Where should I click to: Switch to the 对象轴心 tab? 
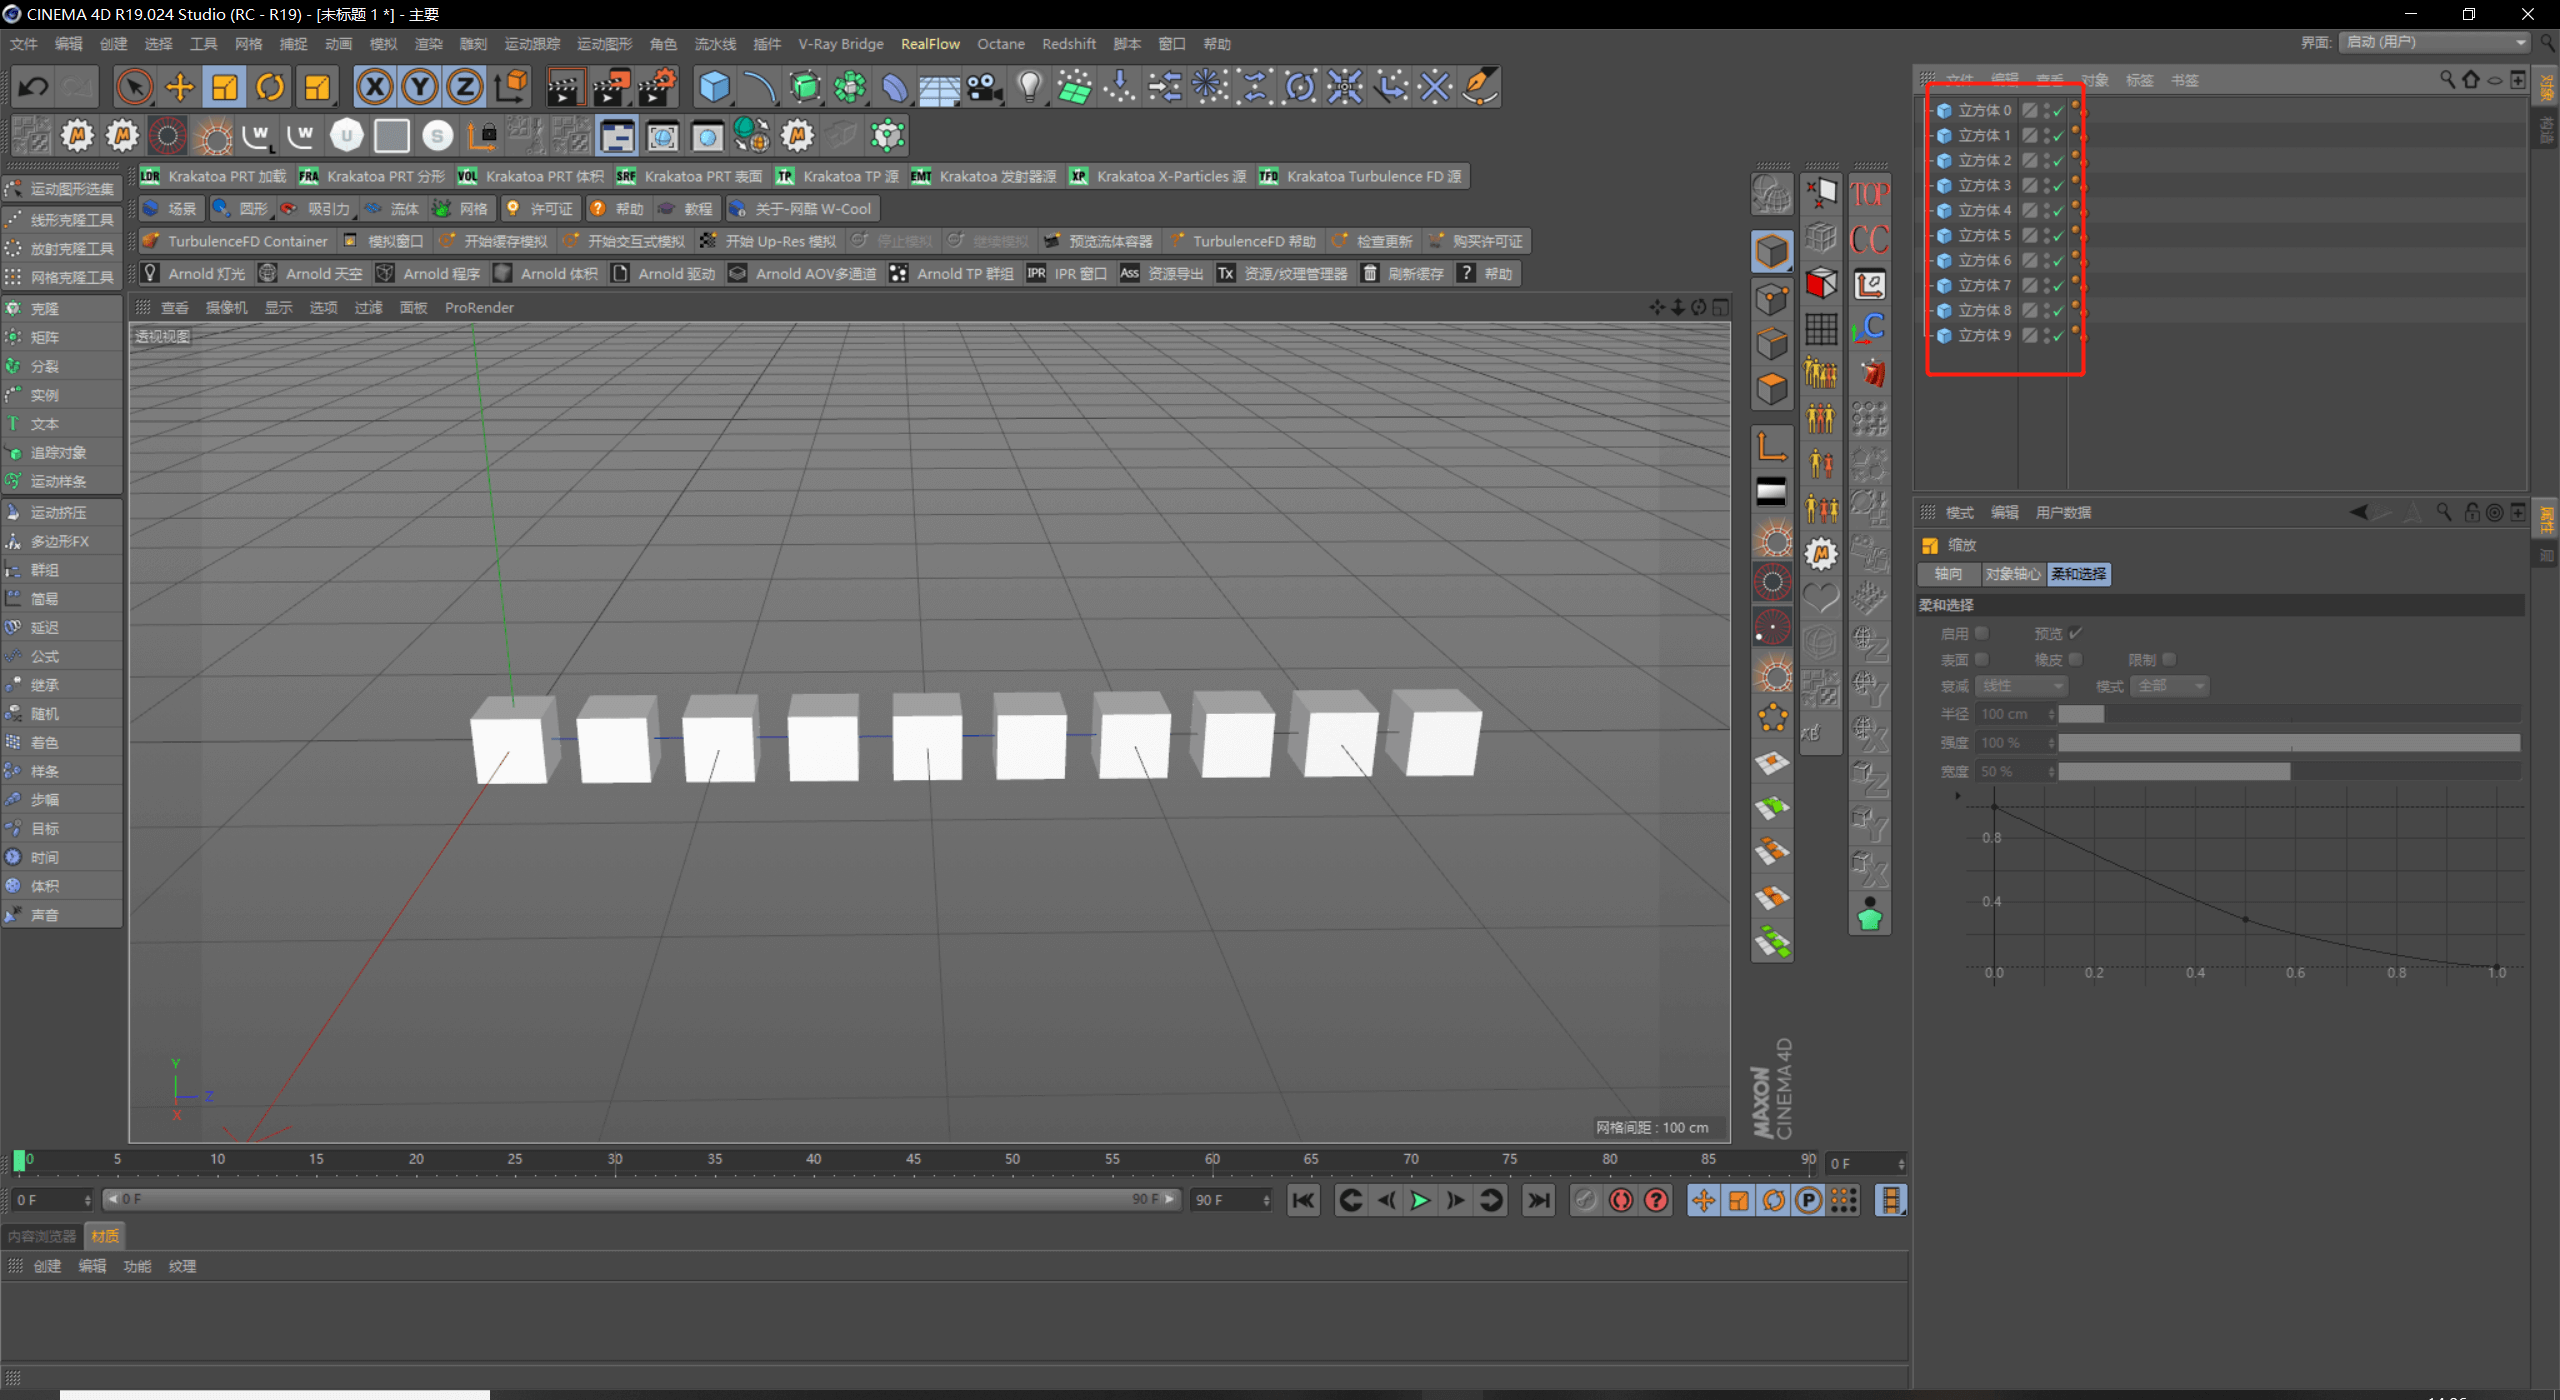point(2012,574)
